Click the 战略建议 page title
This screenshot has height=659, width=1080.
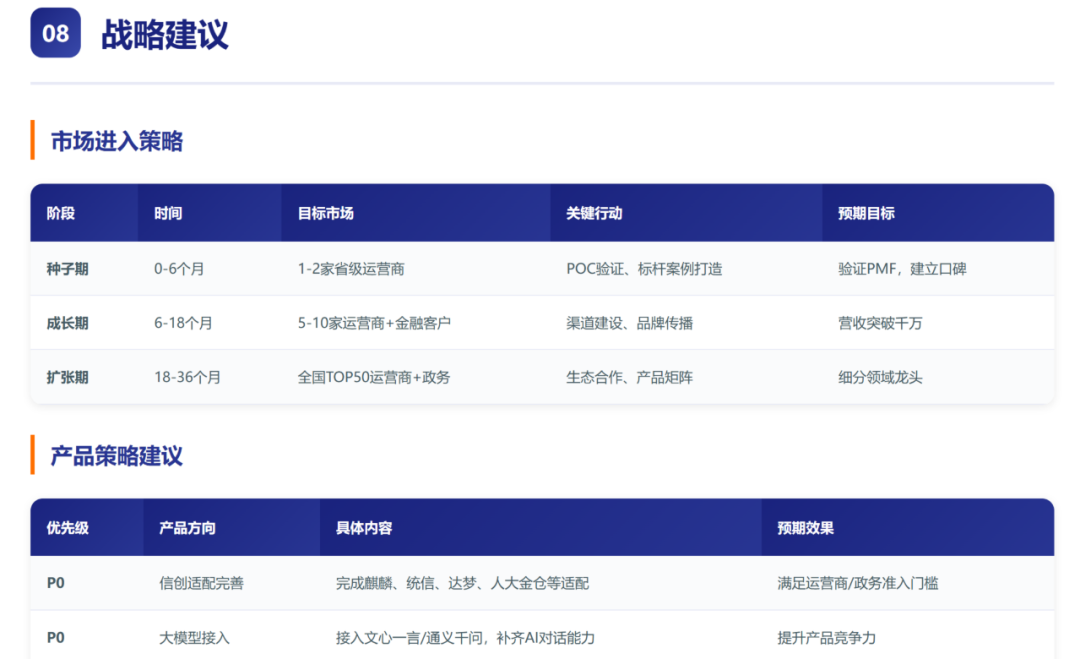coord(164,35)
